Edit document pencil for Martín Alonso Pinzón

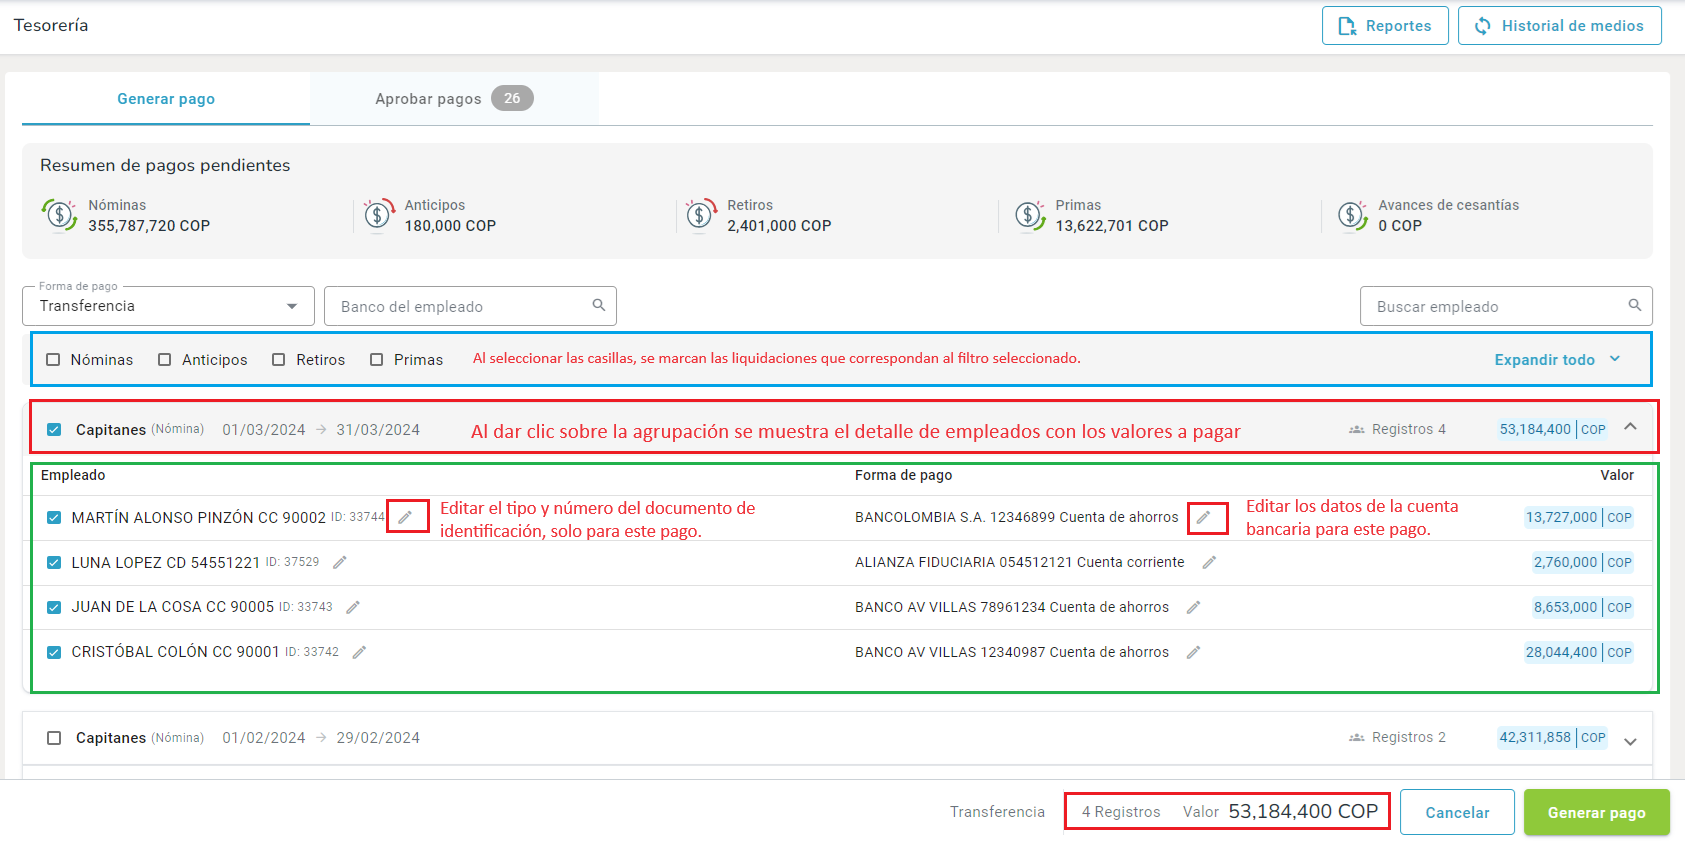(405, 517)
